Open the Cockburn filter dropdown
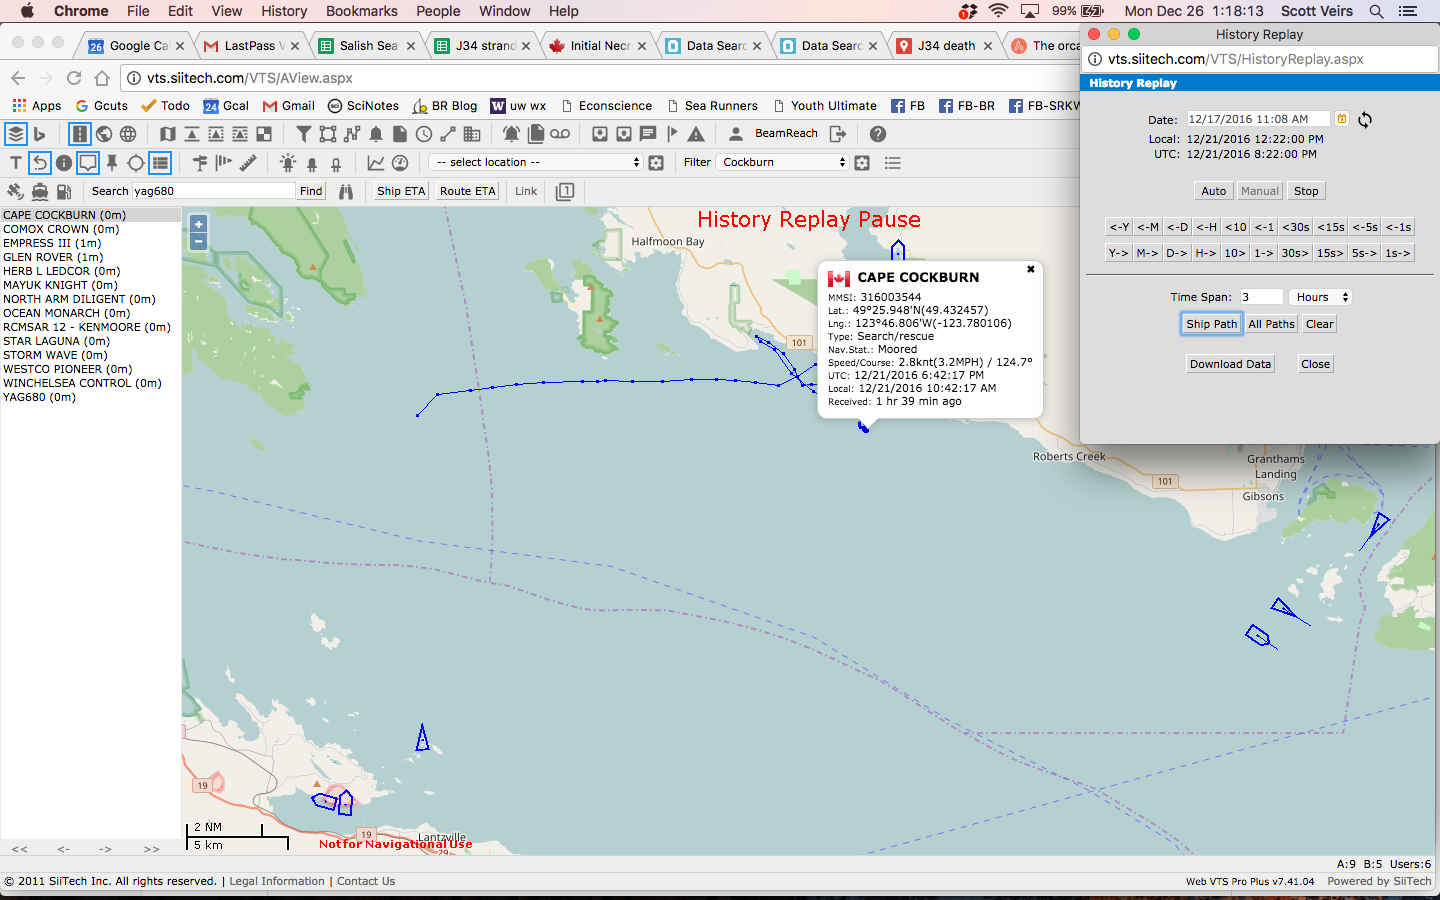The image size is (1440, 900). tap(784, 162)
